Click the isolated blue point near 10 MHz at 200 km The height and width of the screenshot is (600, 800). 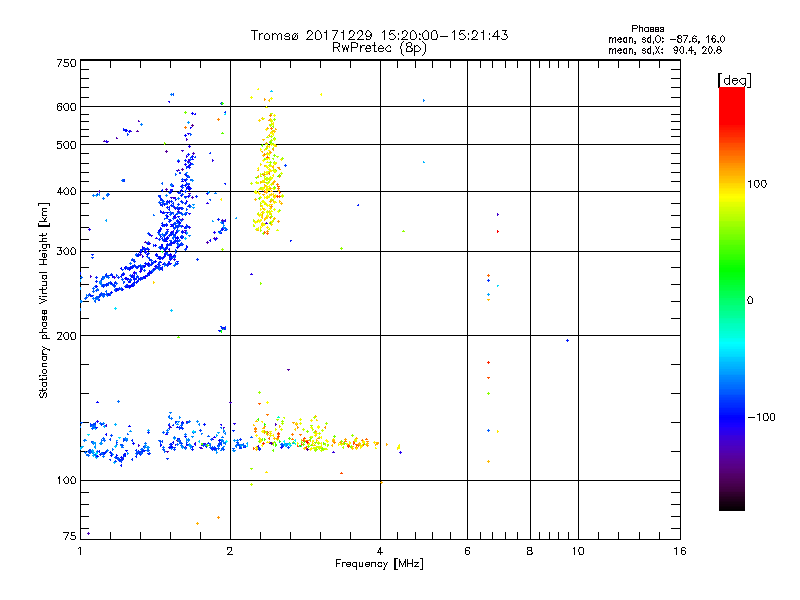coord(567,340)
